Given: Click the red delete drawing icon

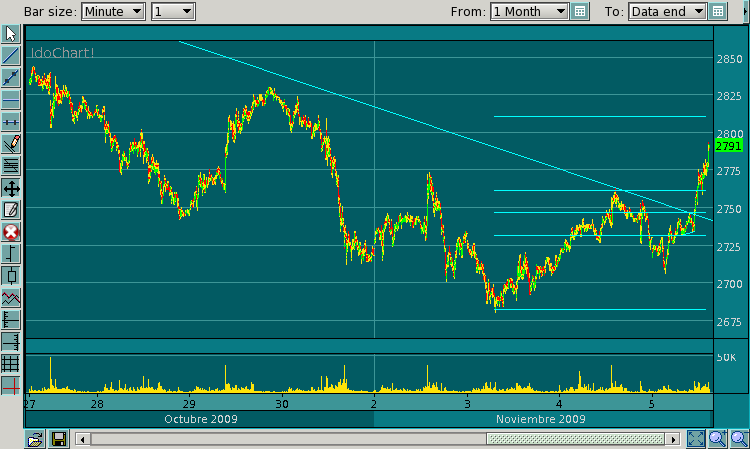Looking at the screenshot, I should (11, 232).
